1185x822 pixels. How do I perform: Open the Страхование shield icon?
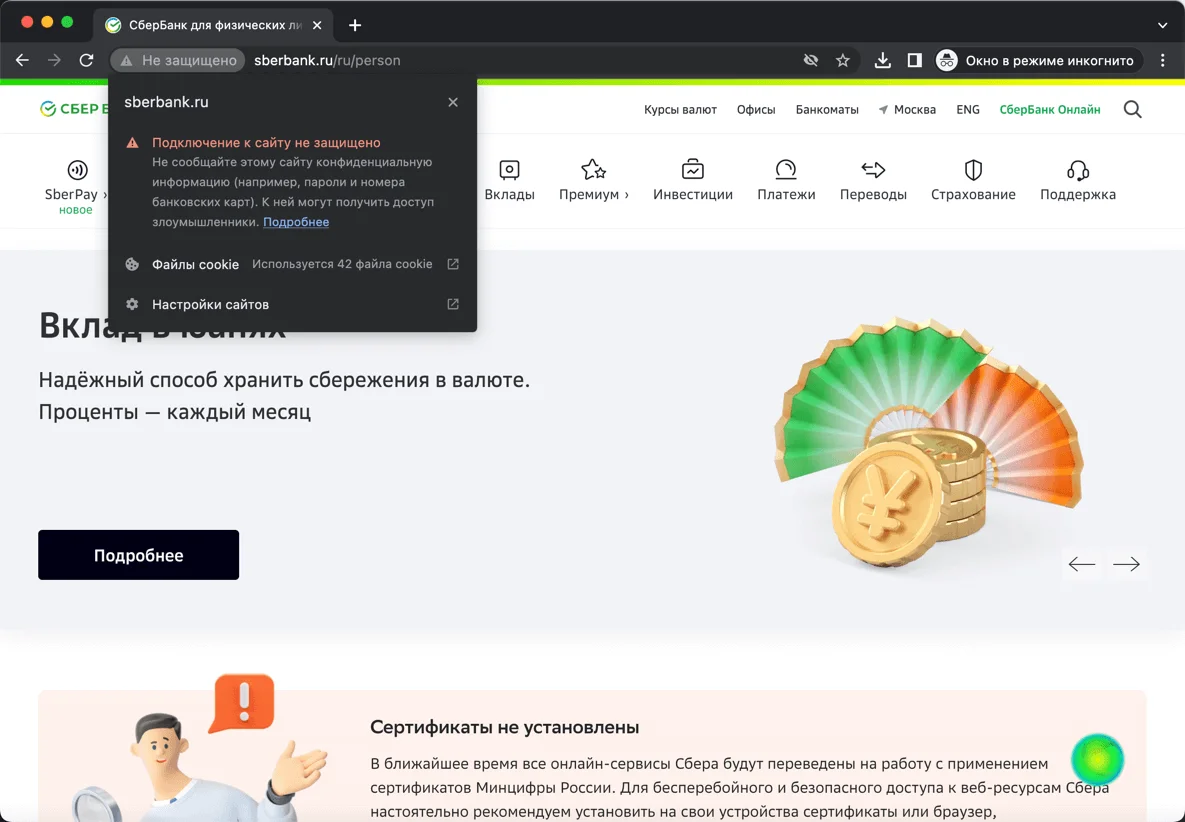pos(973,170)
